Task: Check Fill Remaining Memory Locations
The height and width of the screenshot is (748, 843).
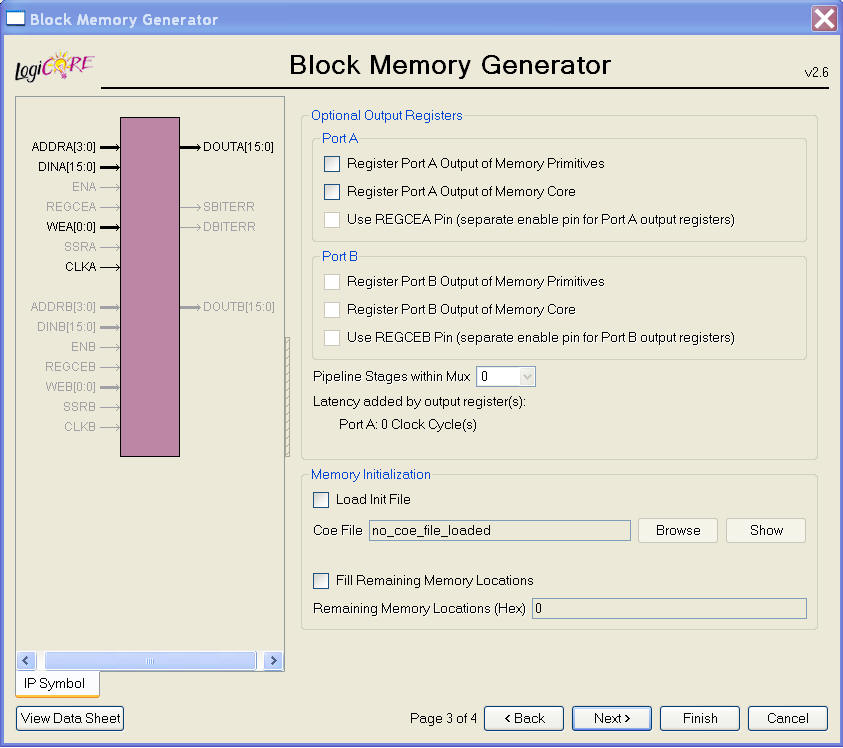Action: point(321,581)
